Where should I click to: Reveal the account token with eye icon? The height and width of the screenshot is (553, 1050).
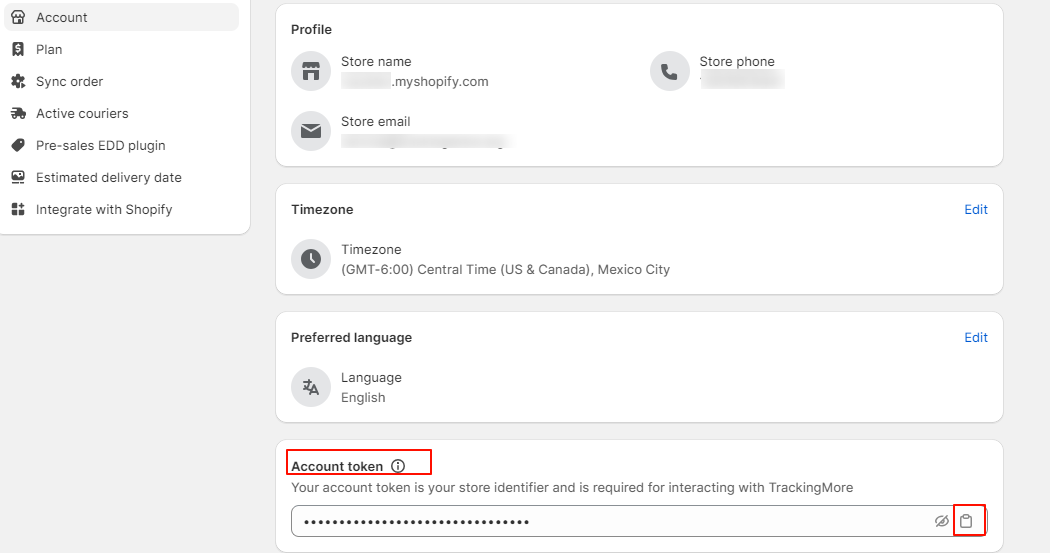(x=942, y=521)
